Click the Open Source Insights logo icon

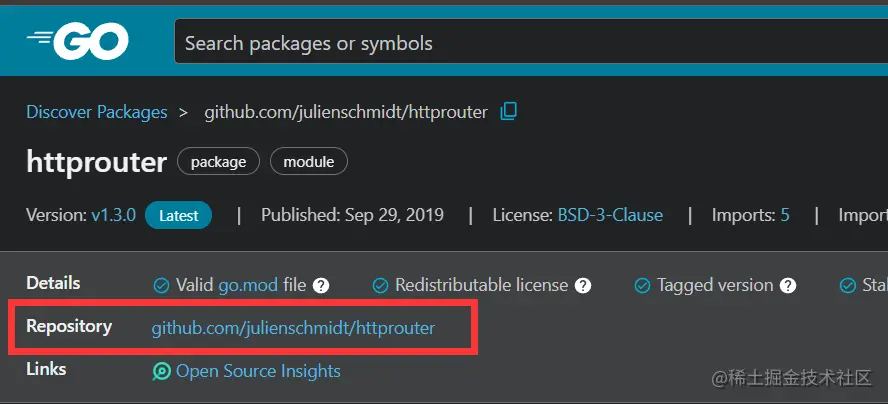tap(161, 372)
